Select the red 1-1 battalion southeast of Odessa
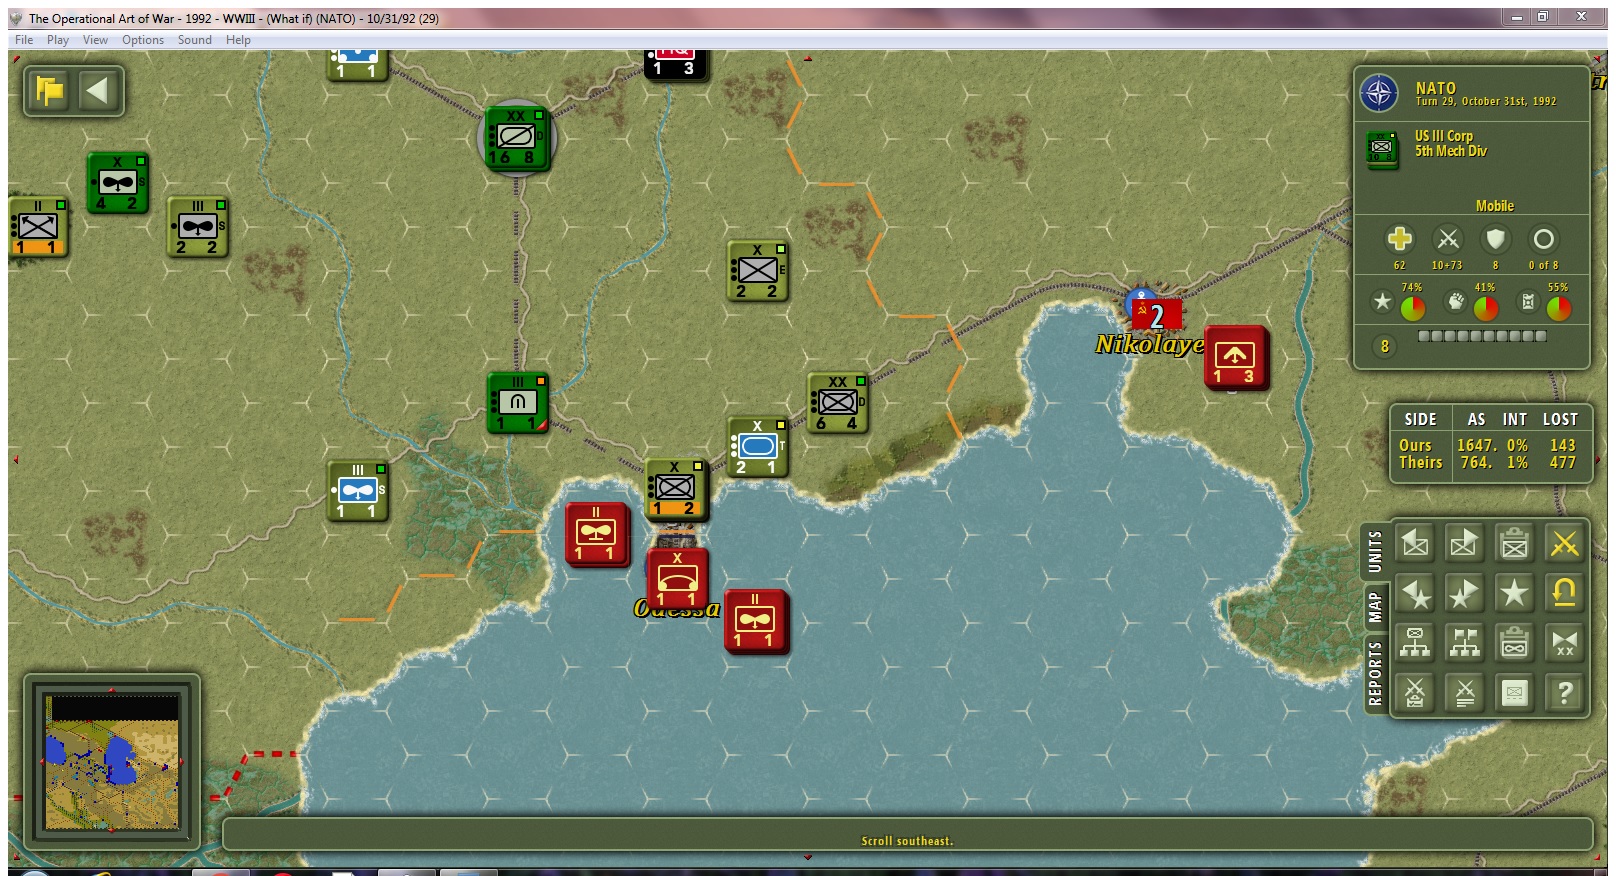This screenshot has height=876, width=1616. [x=757, y=622]
